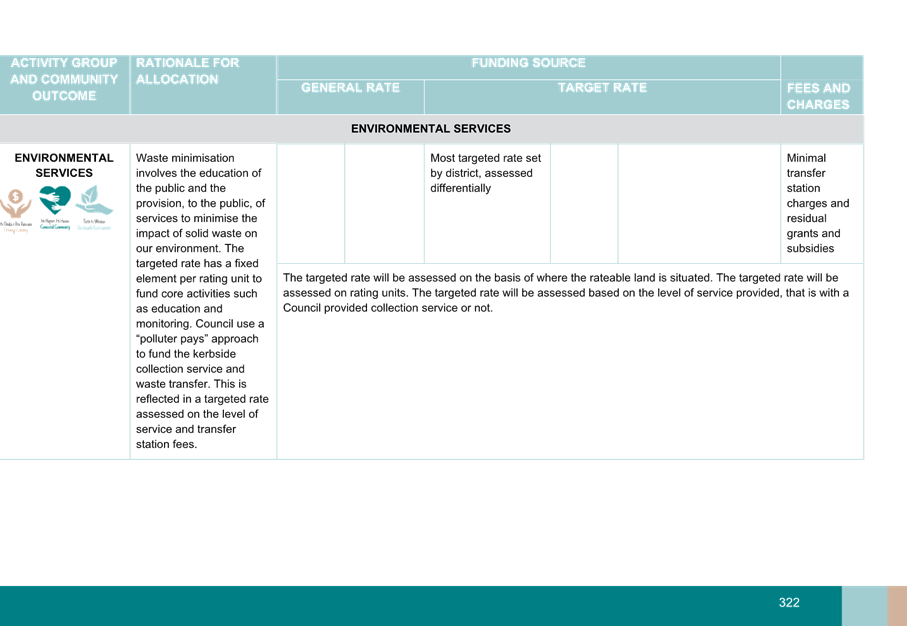Click the Waste minimisation rationale paragraph

202,300
